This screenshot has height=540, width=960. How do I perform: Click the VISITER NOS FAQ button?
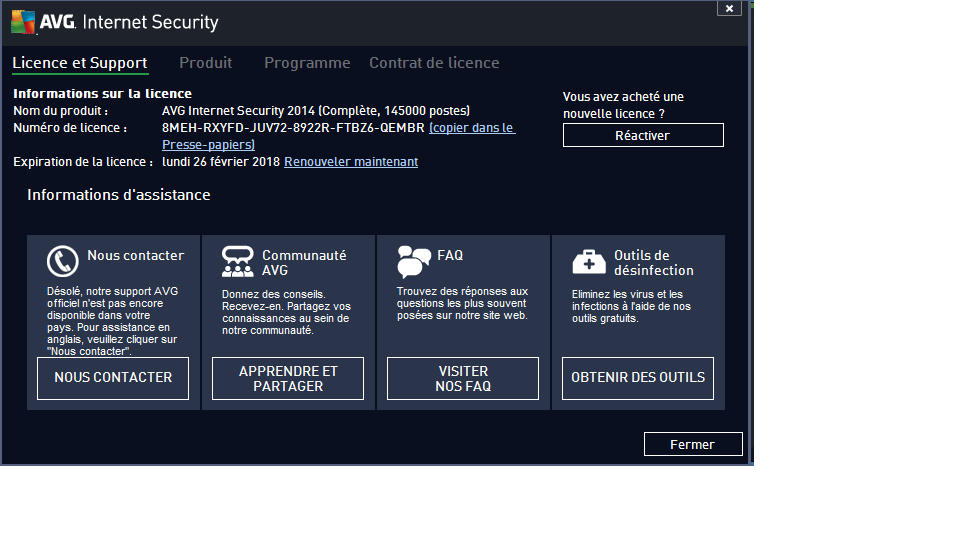pos(463,378)
